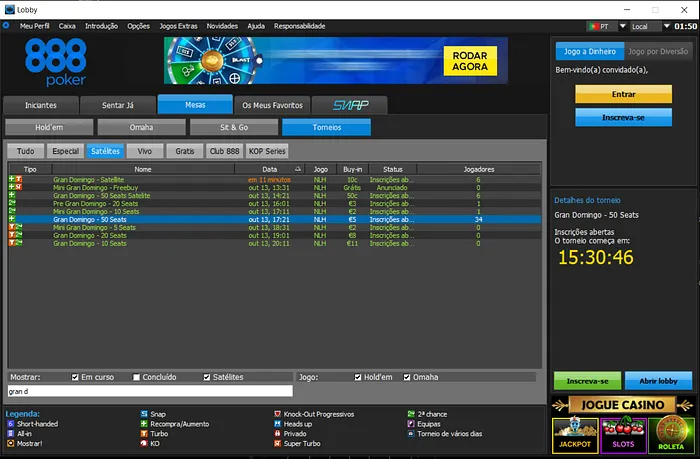
Task: Click the RODAR AGORA banner button
Action: [470, 61]
